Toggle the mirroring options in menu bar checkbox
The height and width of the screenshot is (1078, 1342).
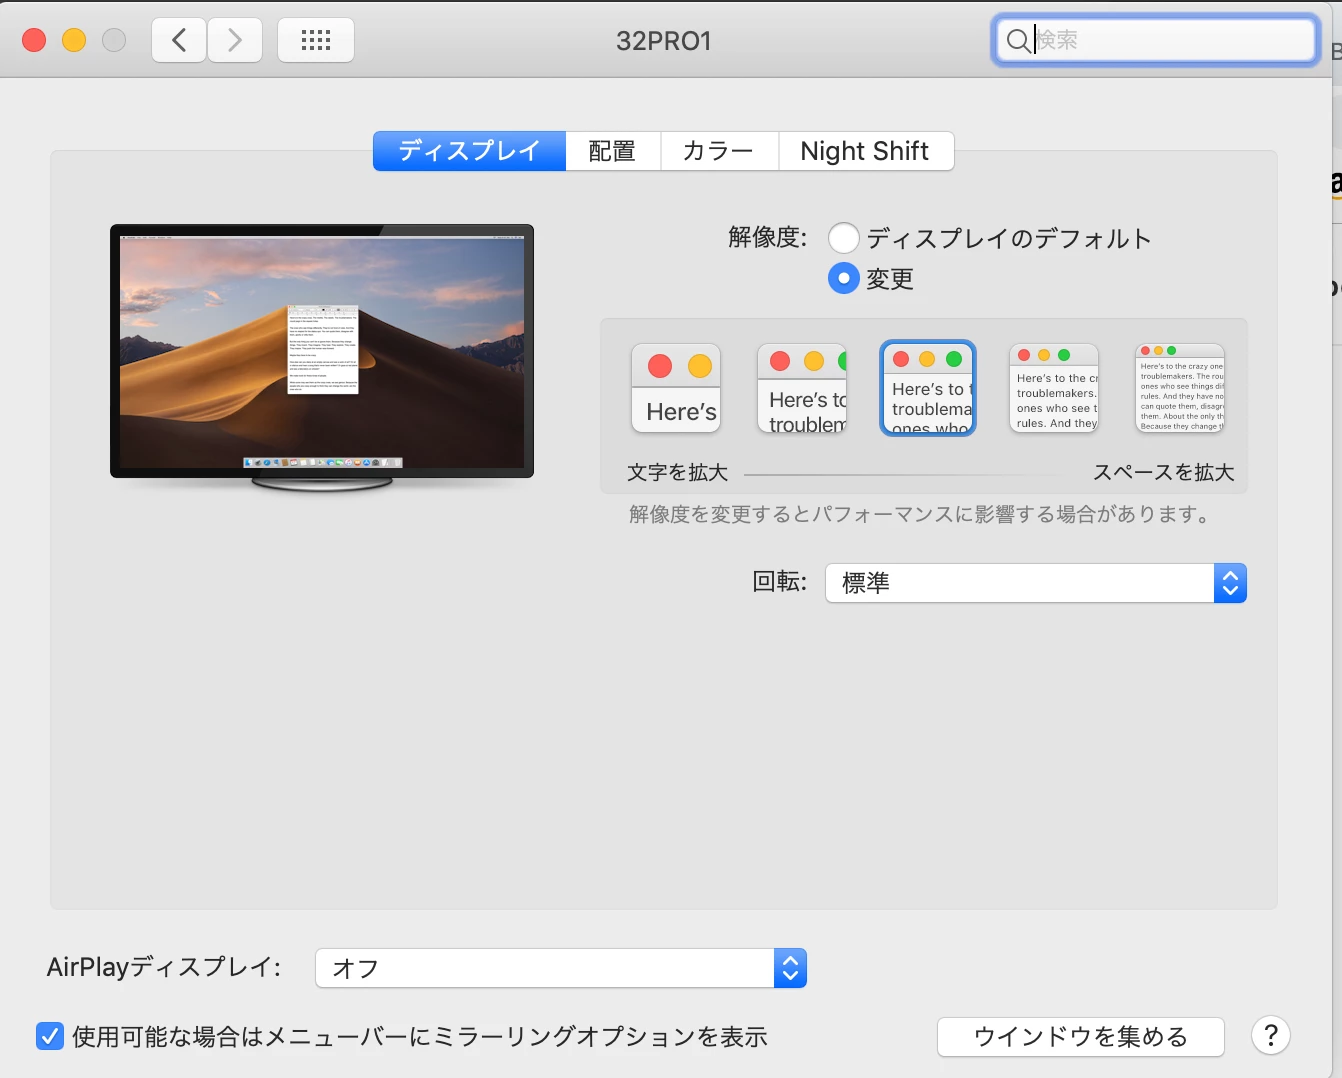tap(50, 1036)
